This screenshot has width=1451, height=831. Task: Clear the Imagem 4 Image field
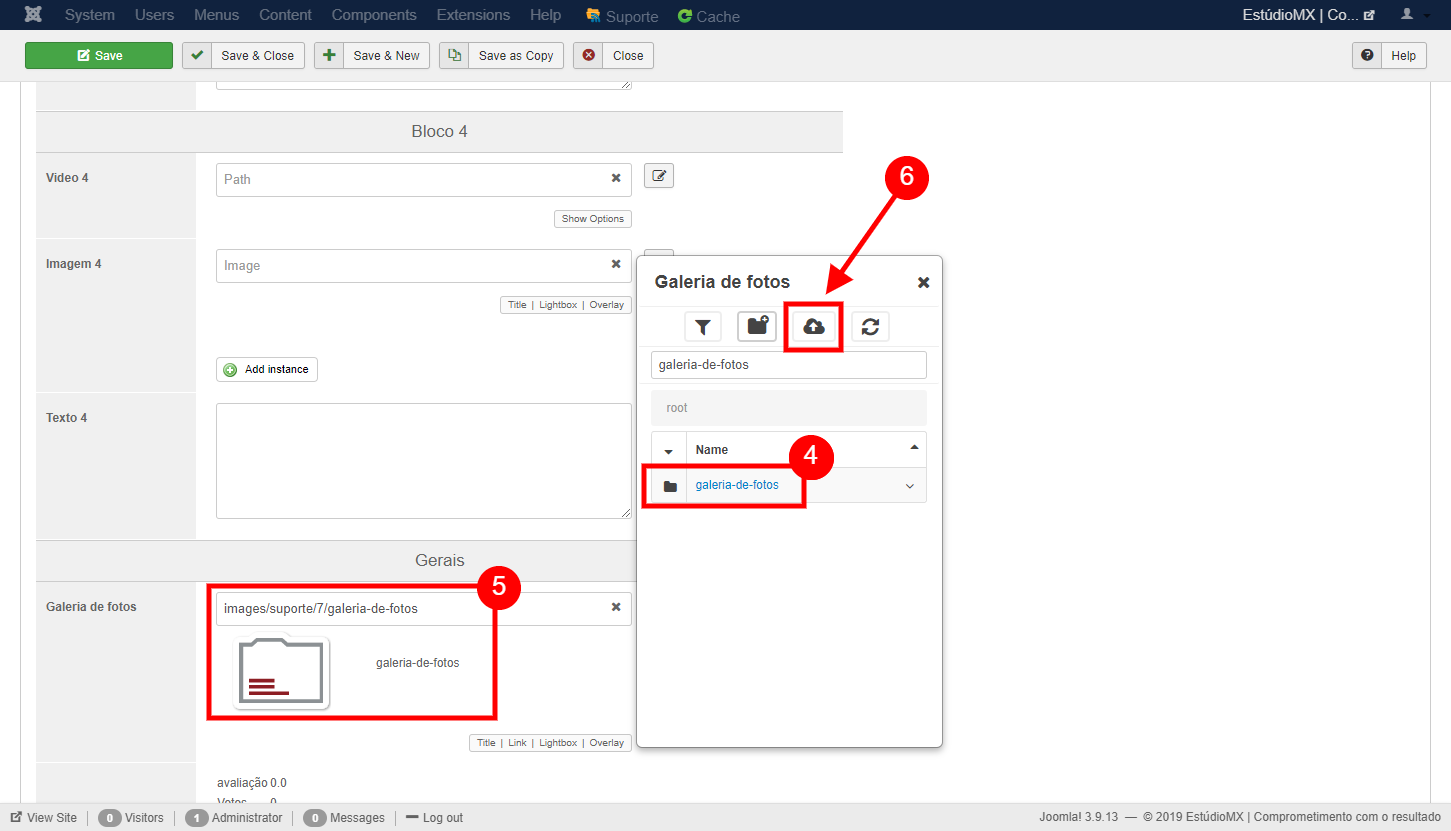click(x=616, y=265)
